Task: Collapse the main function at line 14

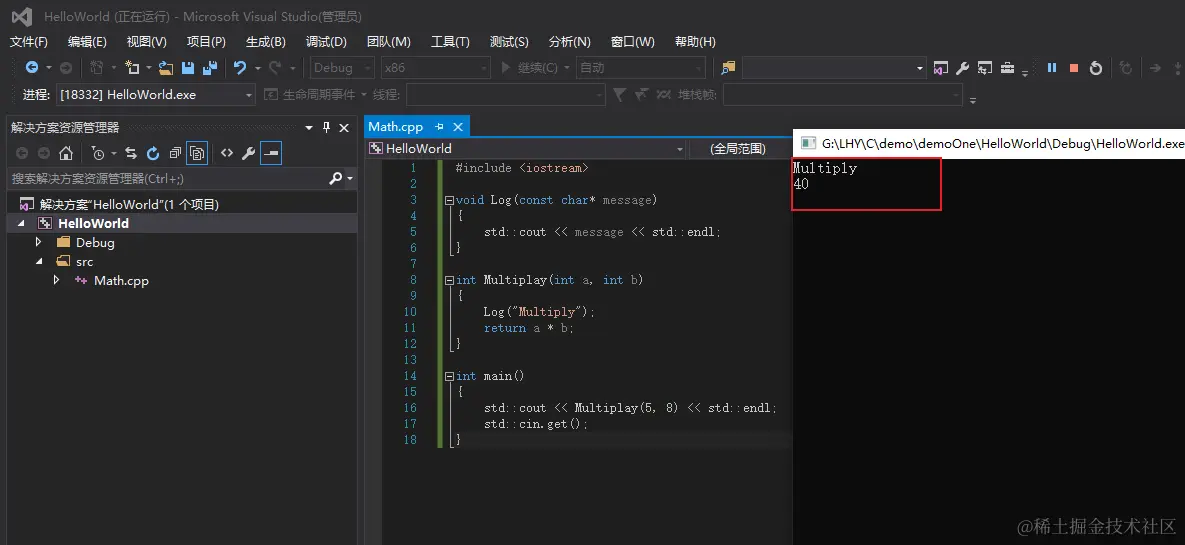Action: coord(449,376)
